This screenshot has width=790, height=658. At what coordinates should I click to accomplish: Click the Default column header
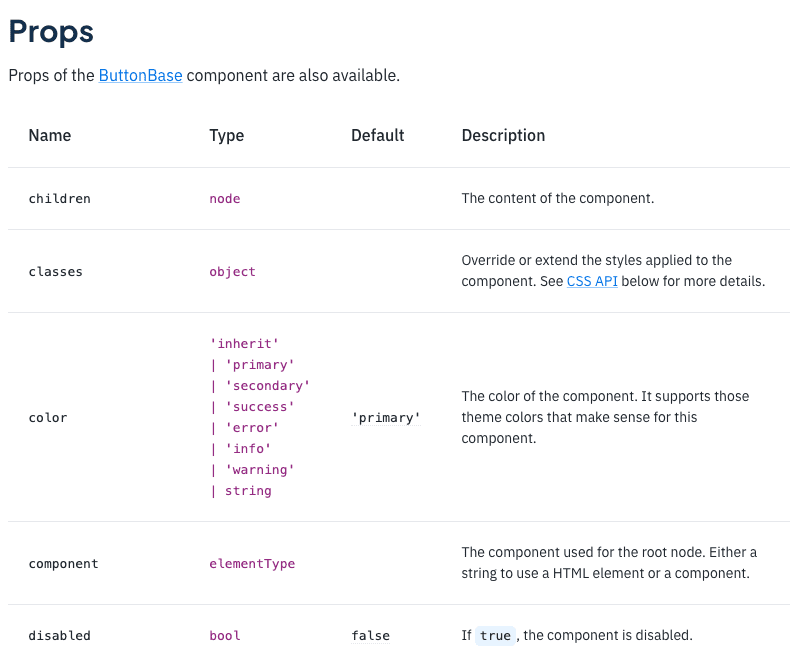pyautogui.click(x=378, y=136)
